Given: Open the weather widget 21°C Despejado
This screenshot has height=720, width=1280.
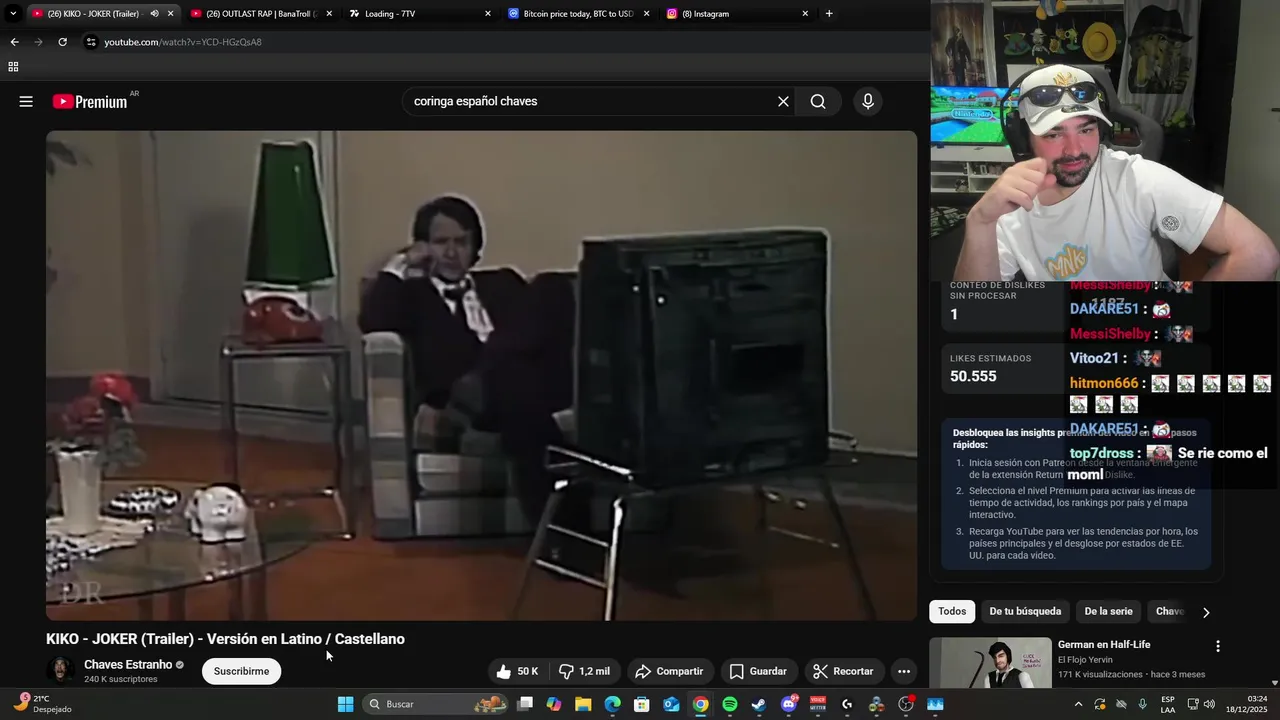Looking at the screenshot, I should pyautogui.click(x=44, y=703).
